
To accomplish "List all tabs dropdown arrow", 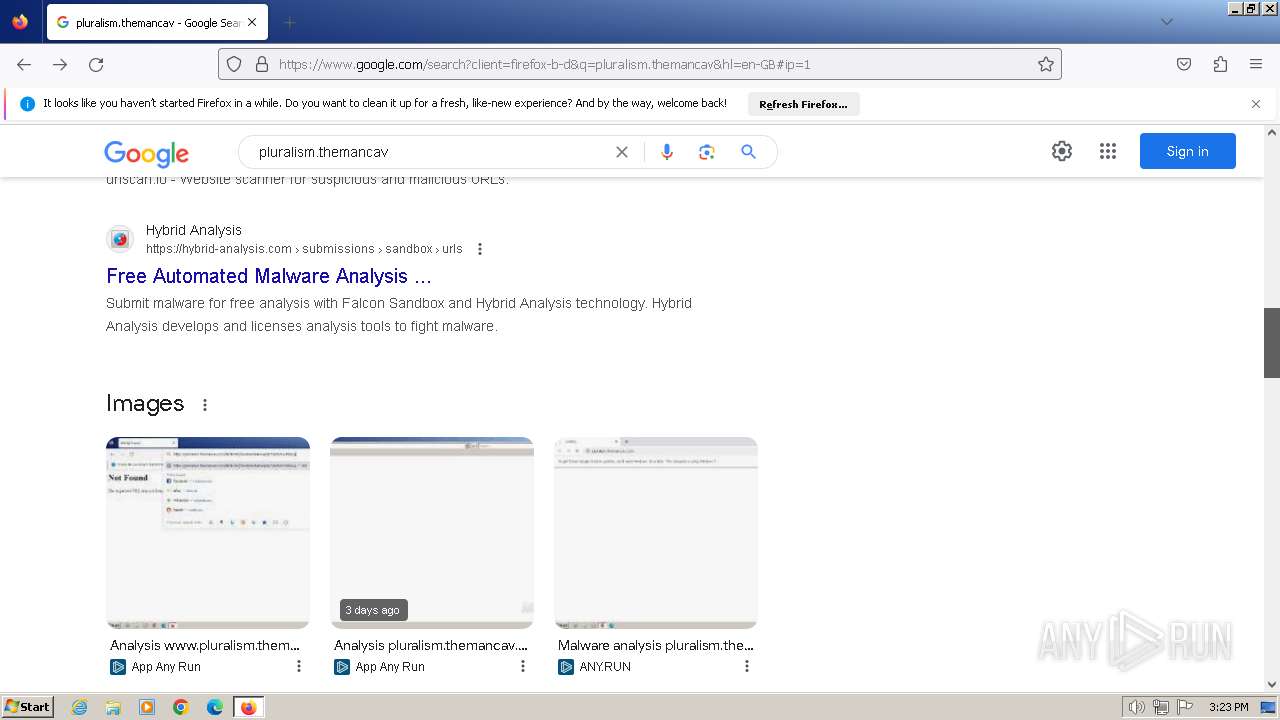I will point(1166,22).
